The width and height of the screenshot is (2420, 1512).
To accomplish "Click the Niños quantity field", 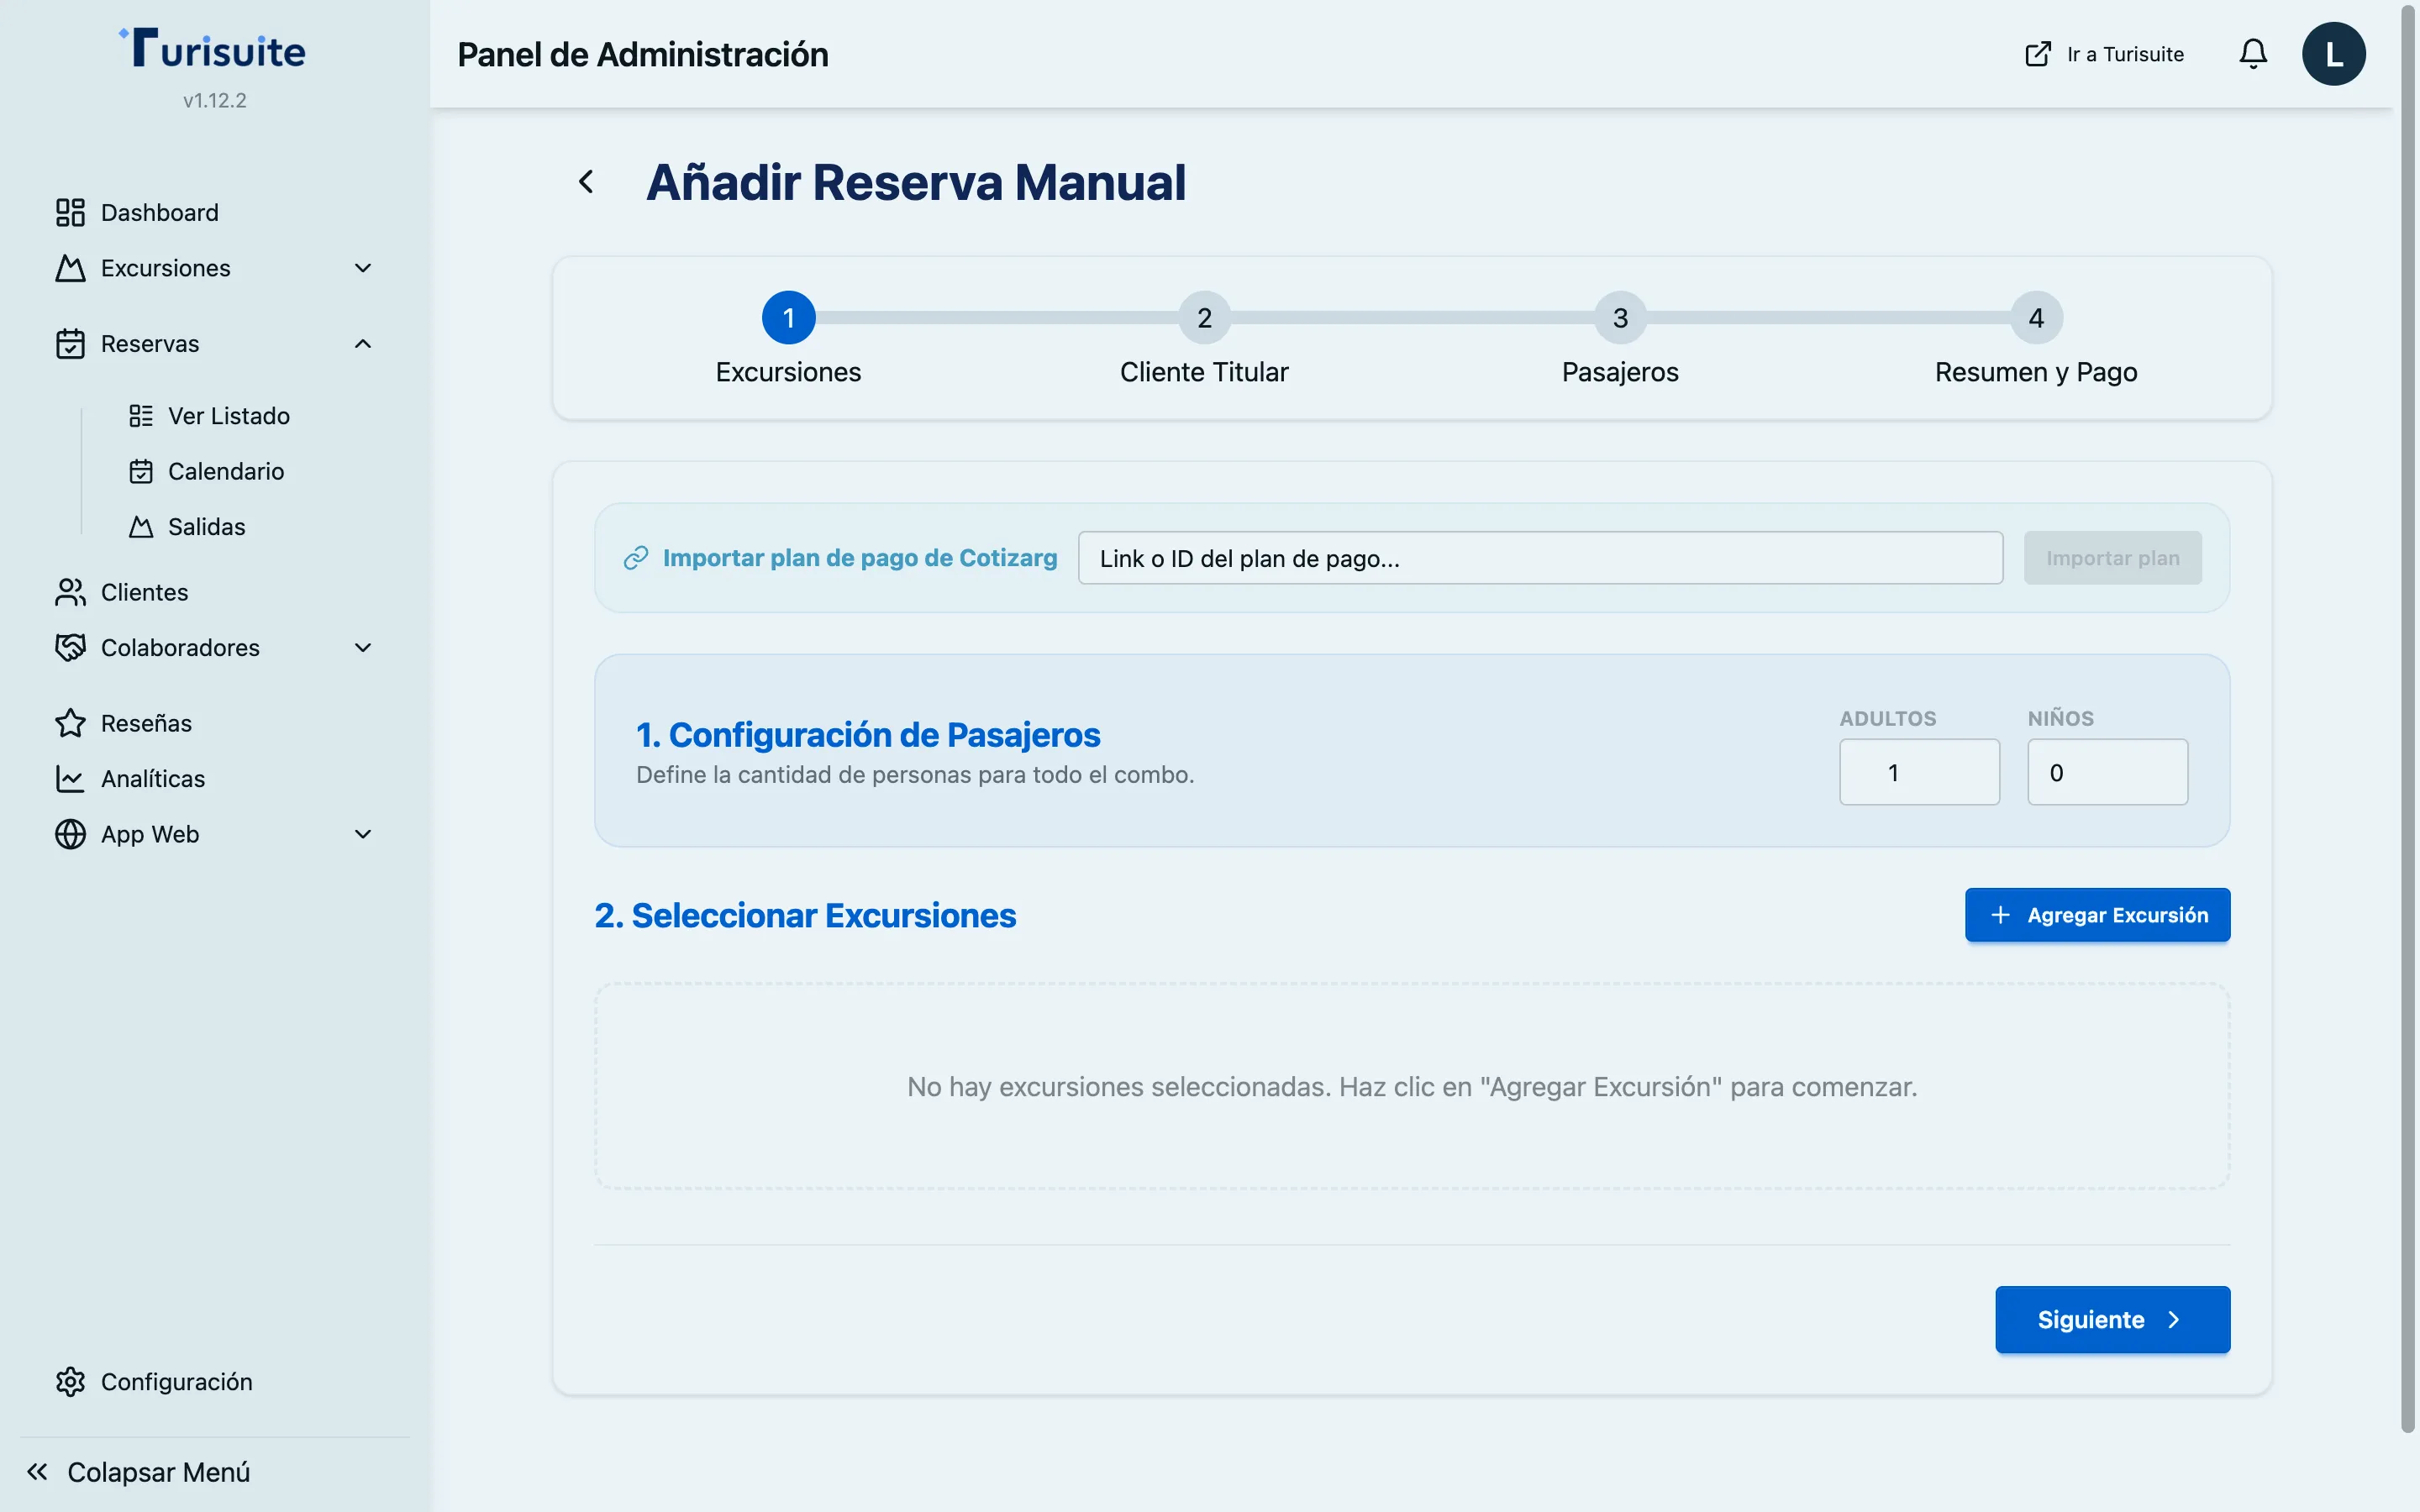I will click(x=2108, y=772).
